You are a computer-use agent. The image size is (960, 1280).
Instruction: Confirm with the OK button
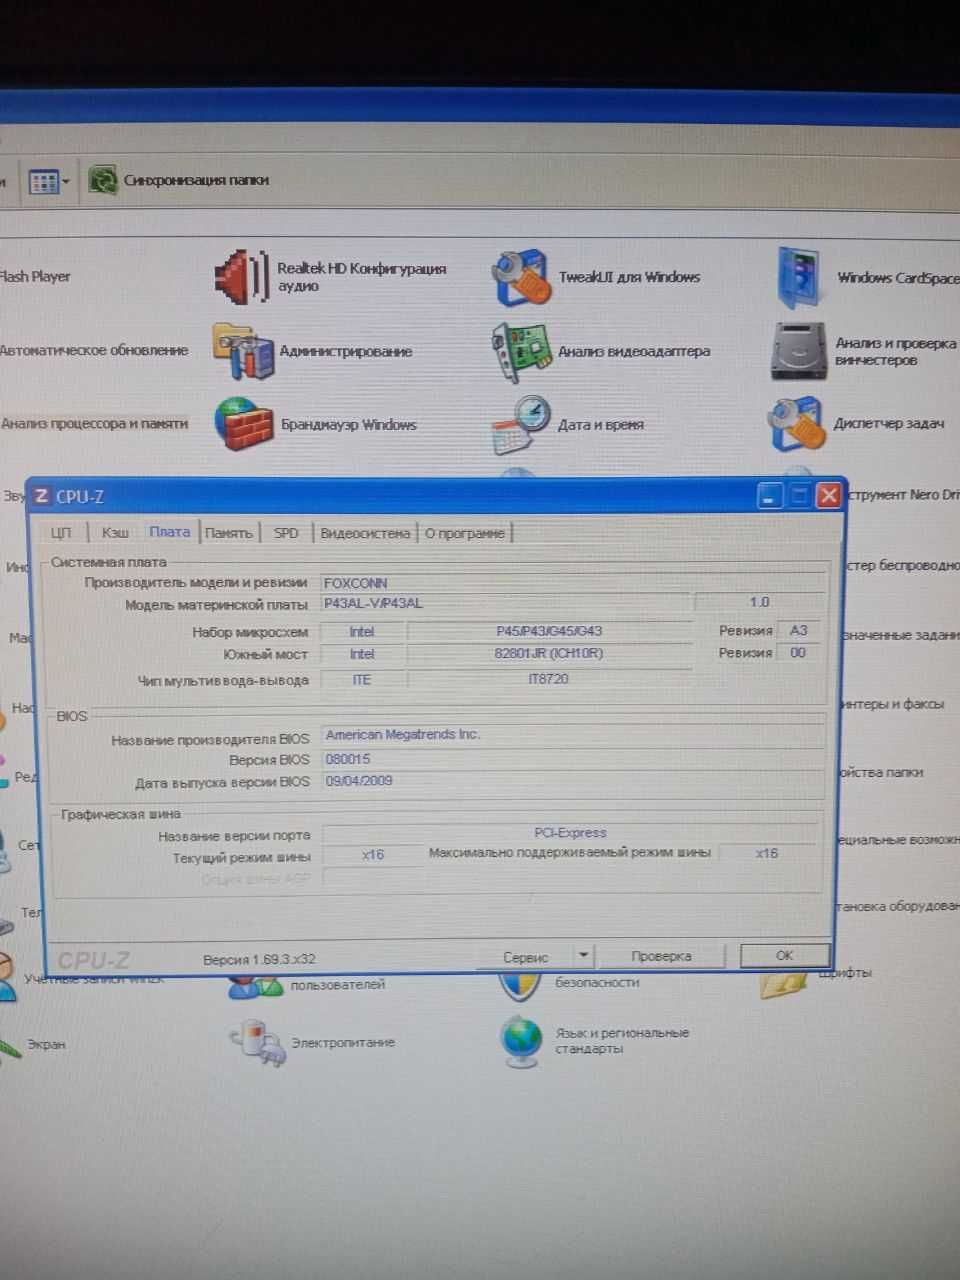[784, 955]
